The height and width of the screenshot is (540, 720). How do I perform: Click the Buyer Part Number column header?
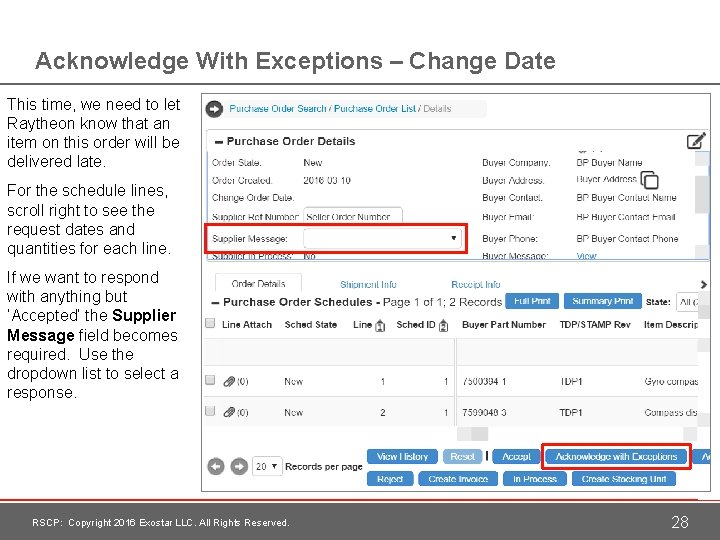pos(504,325)
